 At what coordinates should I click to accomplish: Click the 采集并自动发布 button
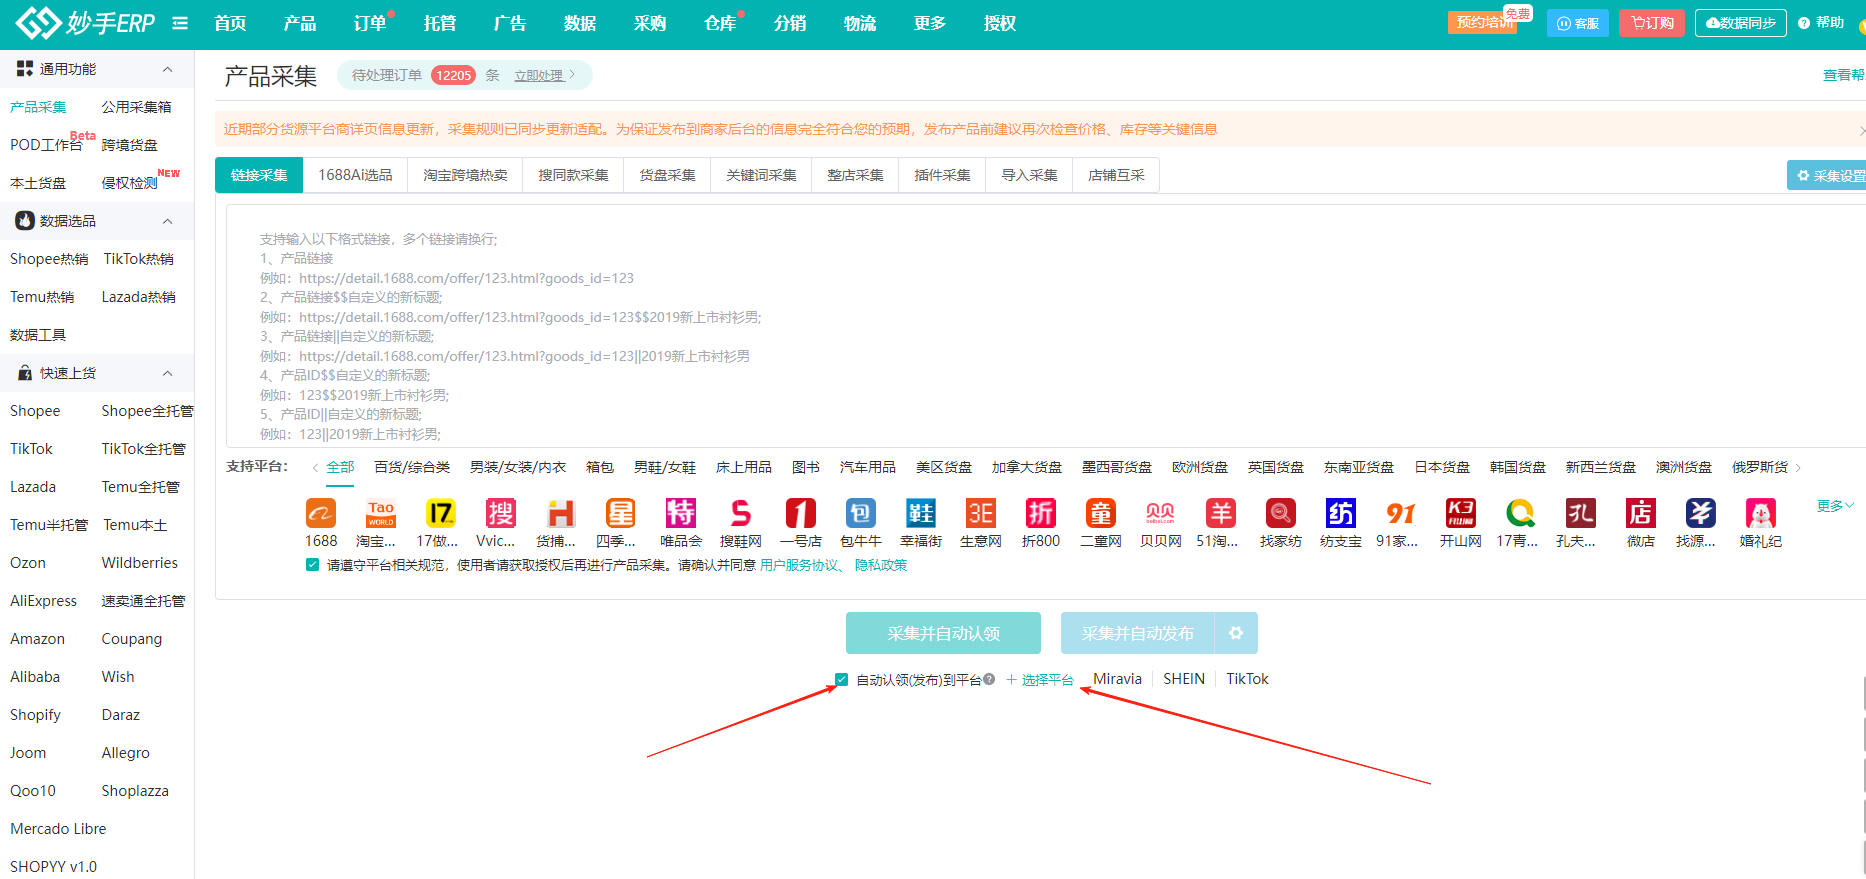(x=1137, y=633)
